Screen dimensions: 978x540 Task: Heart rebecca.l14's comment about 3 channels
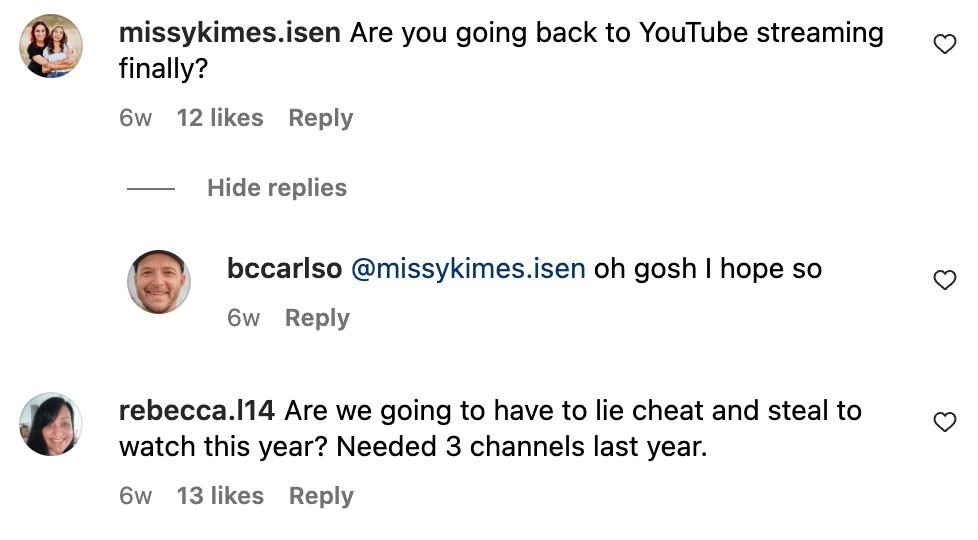(x=944, y=423)
